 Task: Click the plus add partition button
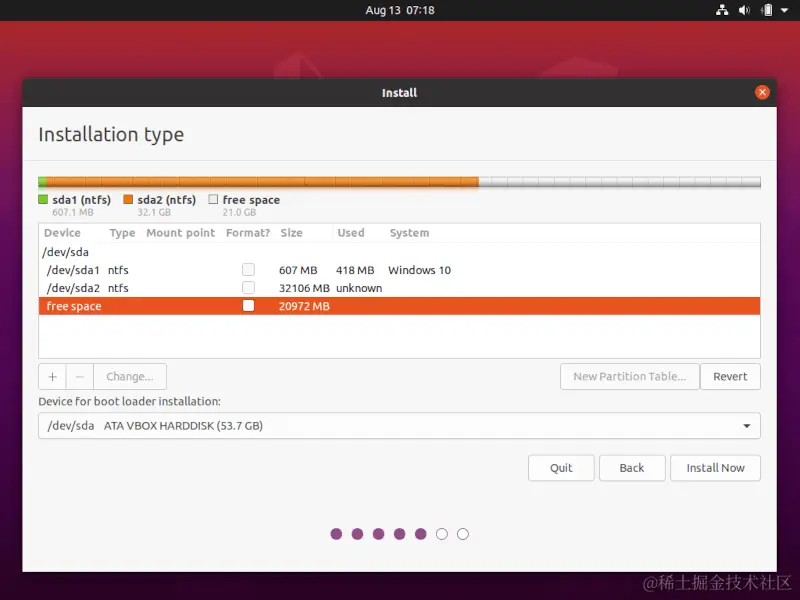52,377
